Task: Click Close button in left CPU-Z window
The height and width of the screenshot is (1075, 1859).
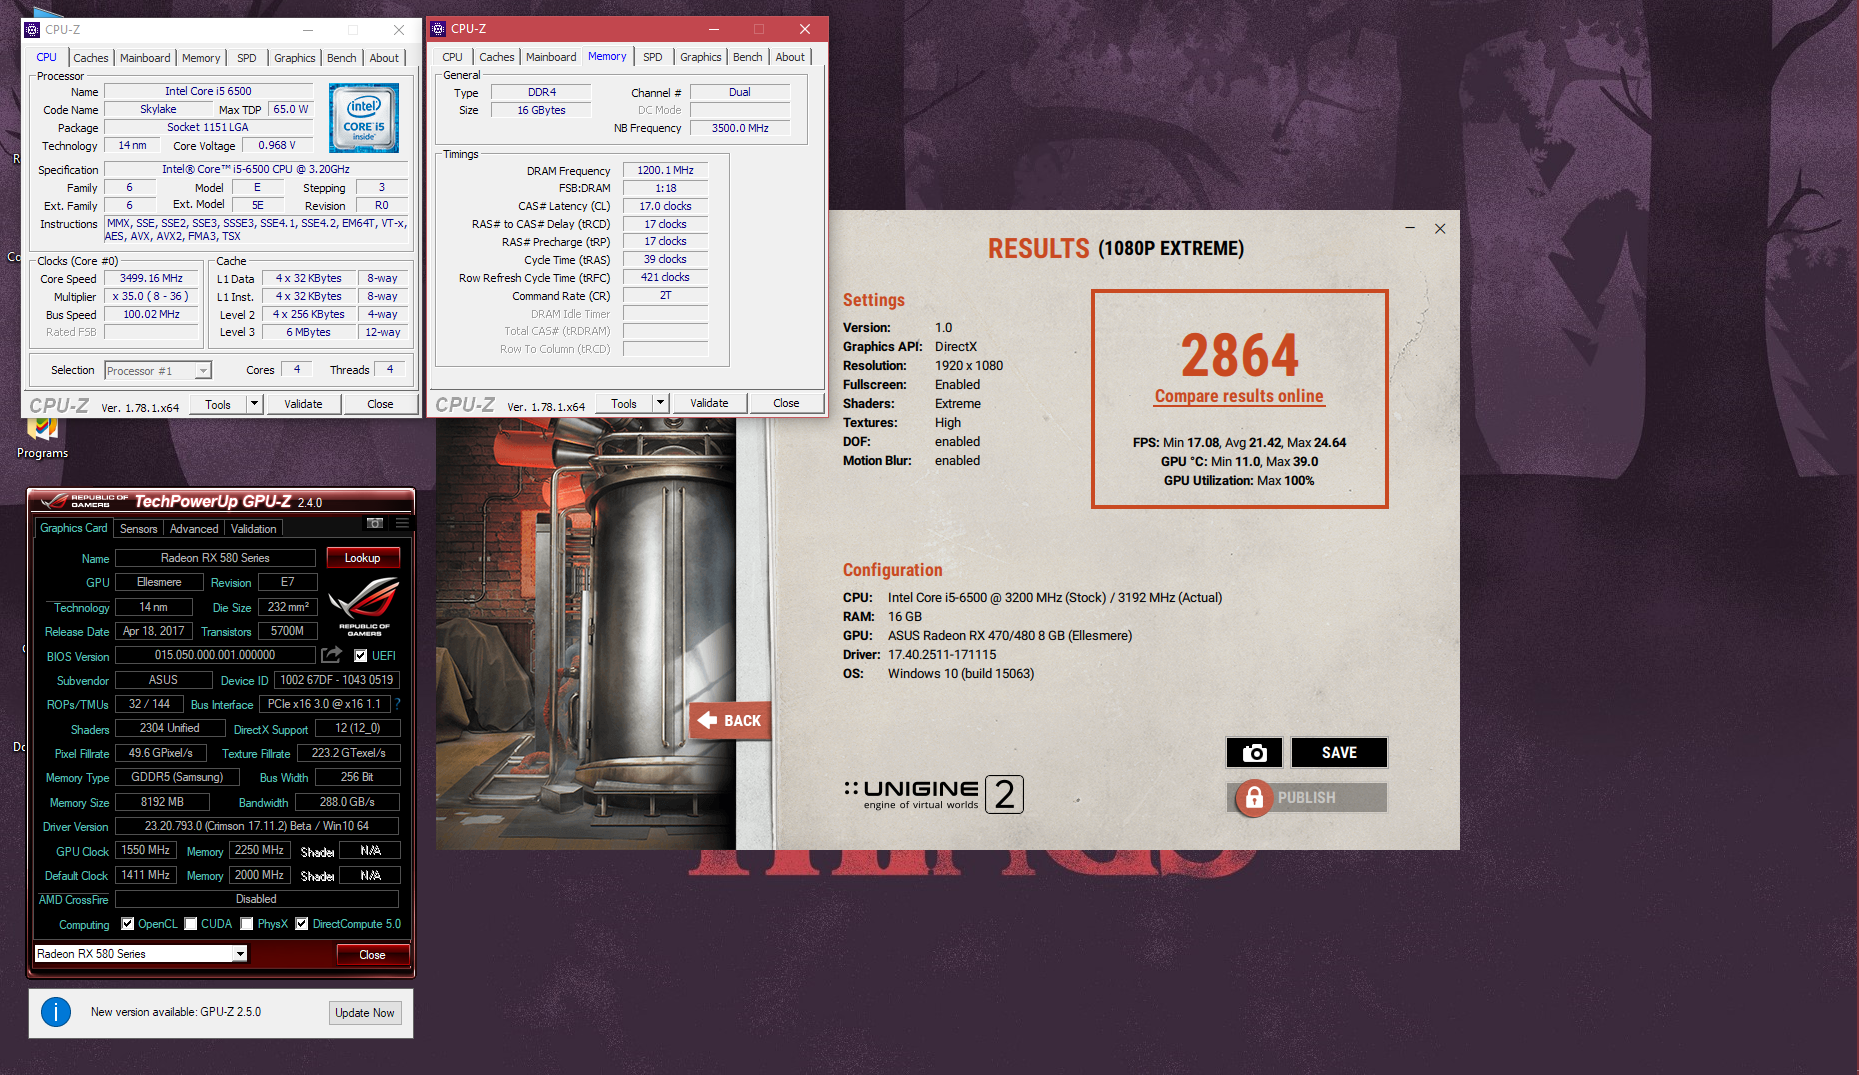Action: (380, 404)
